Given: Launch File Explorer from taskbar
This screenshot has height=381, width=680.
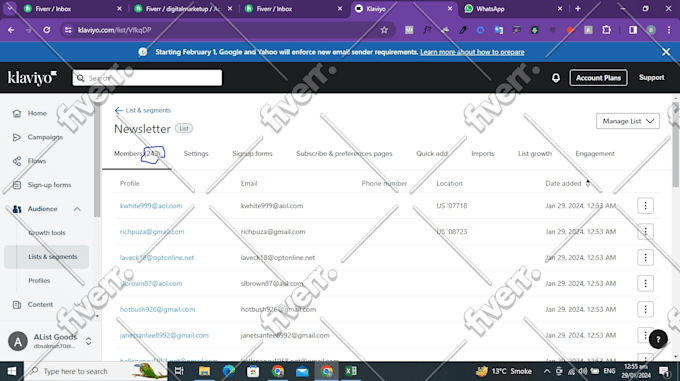Looking at the screenshot, I should coord(204,371).
